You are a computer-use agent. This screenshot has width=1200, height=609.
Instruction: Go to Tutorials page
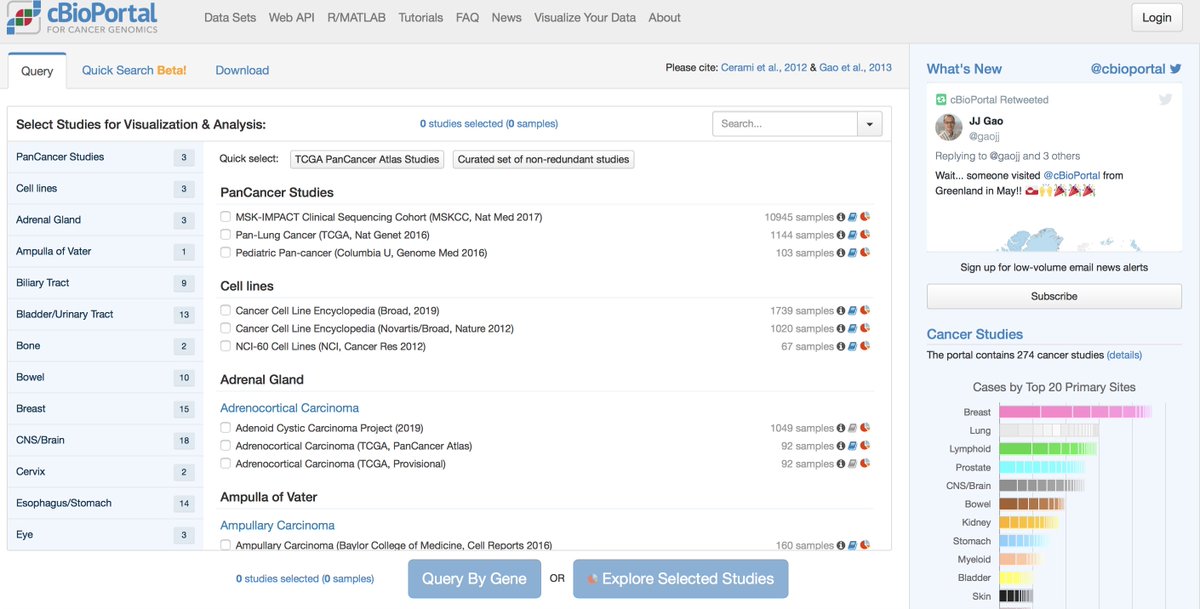(421, 18)
